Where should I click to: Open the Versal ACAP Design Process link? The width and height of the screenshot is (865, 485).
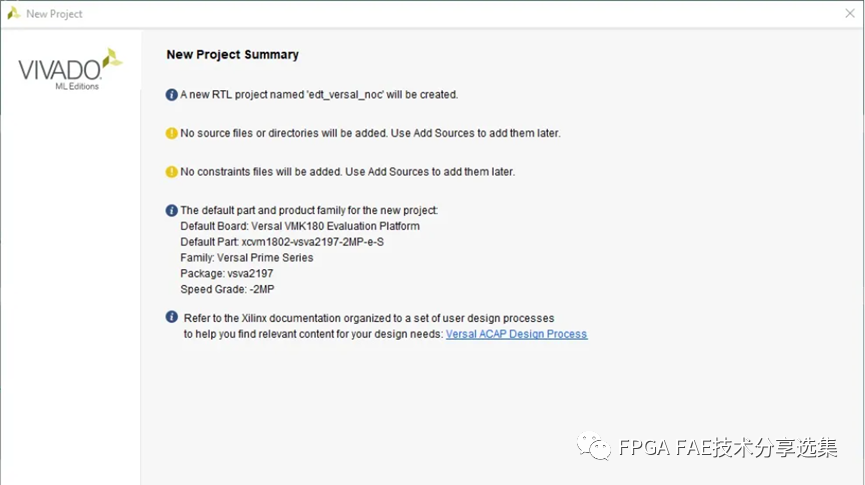(516, 334)
